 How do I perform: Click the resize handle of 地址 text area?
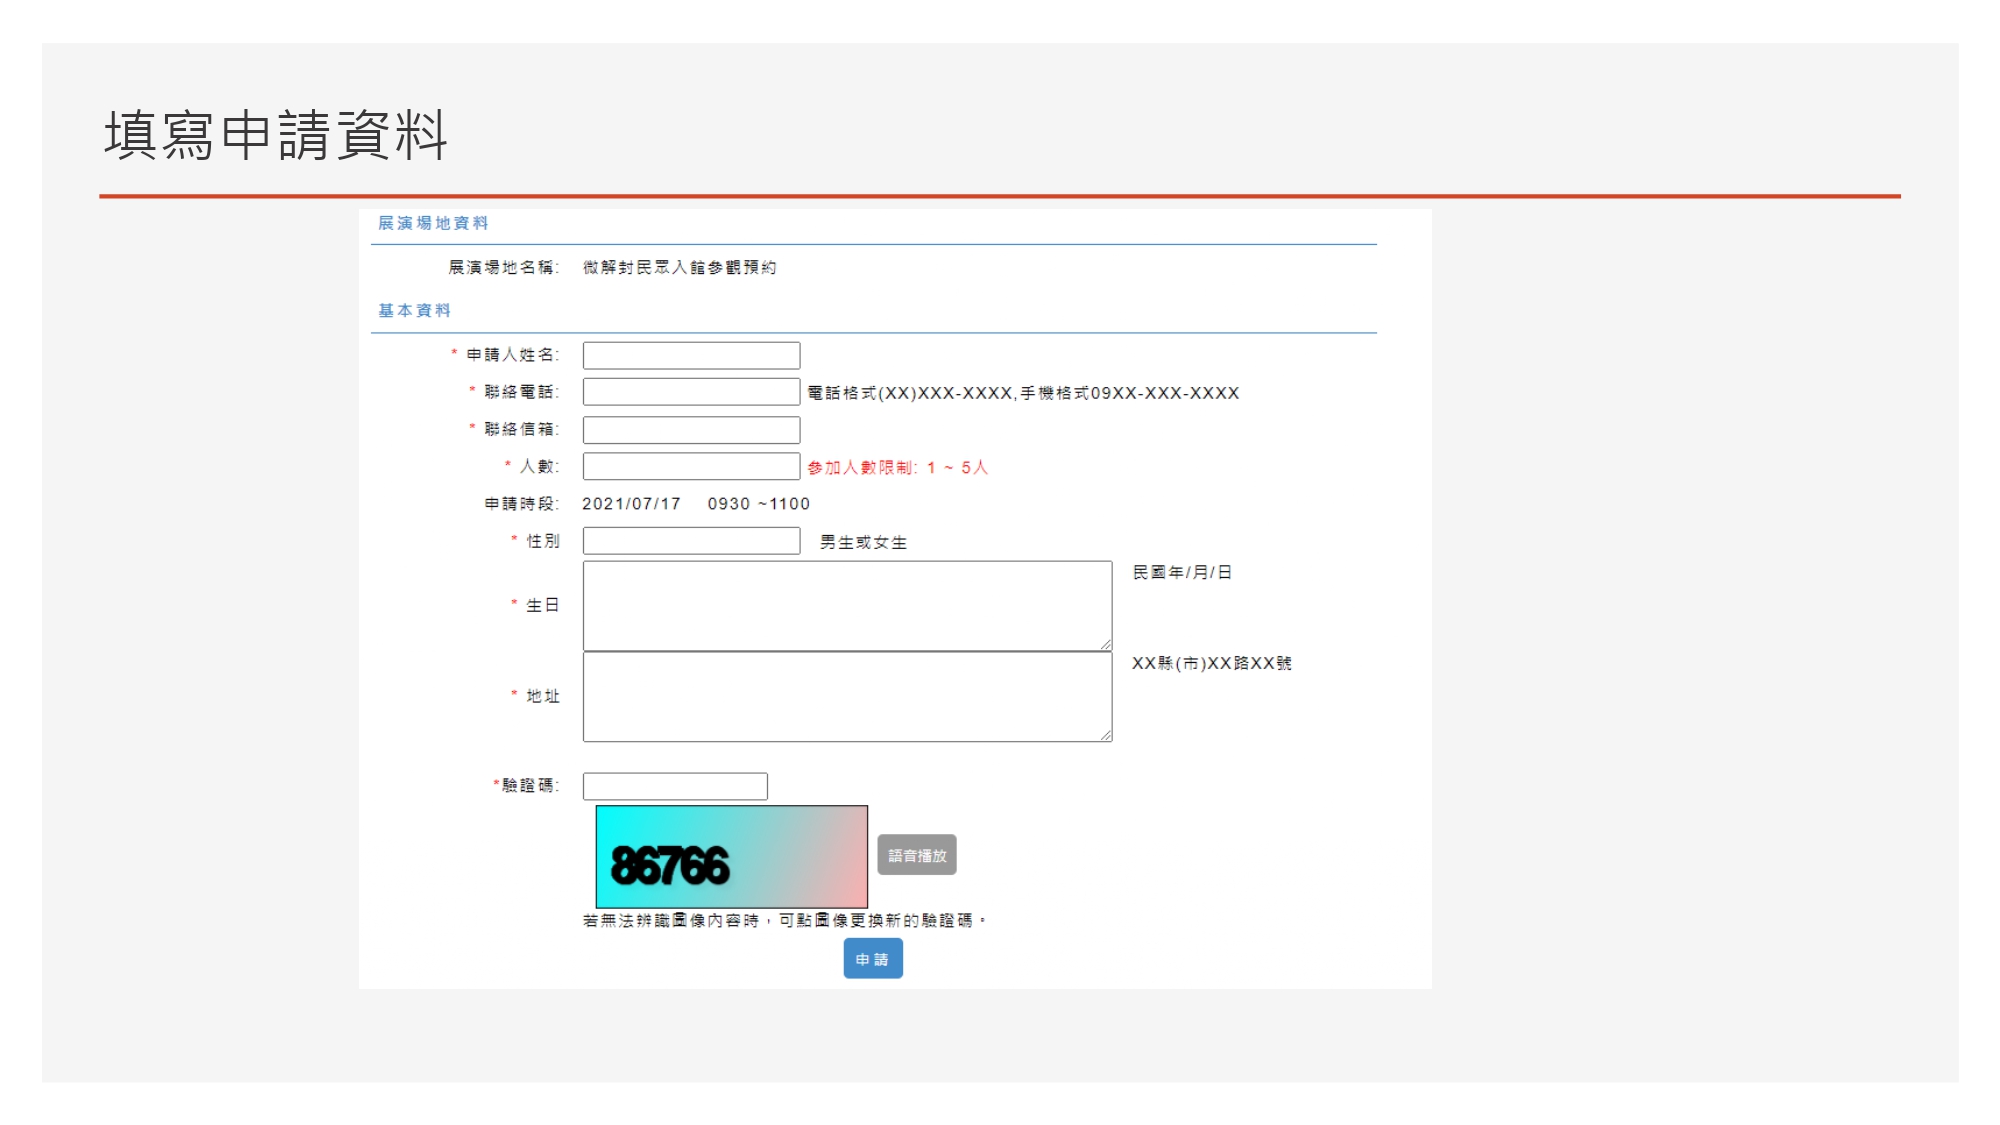[1107, 737]
